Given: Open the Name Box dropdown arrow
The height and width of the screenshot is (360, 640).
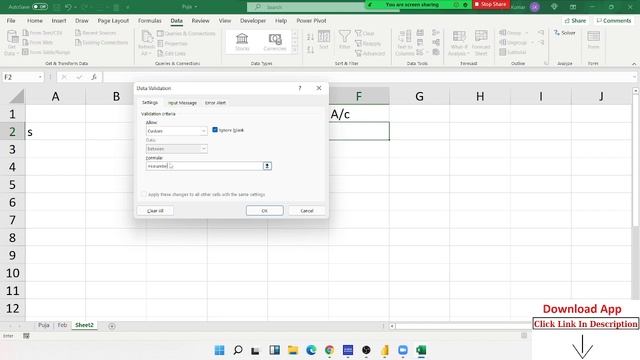Looking at the screenshot, I should [x=40, y=77].
